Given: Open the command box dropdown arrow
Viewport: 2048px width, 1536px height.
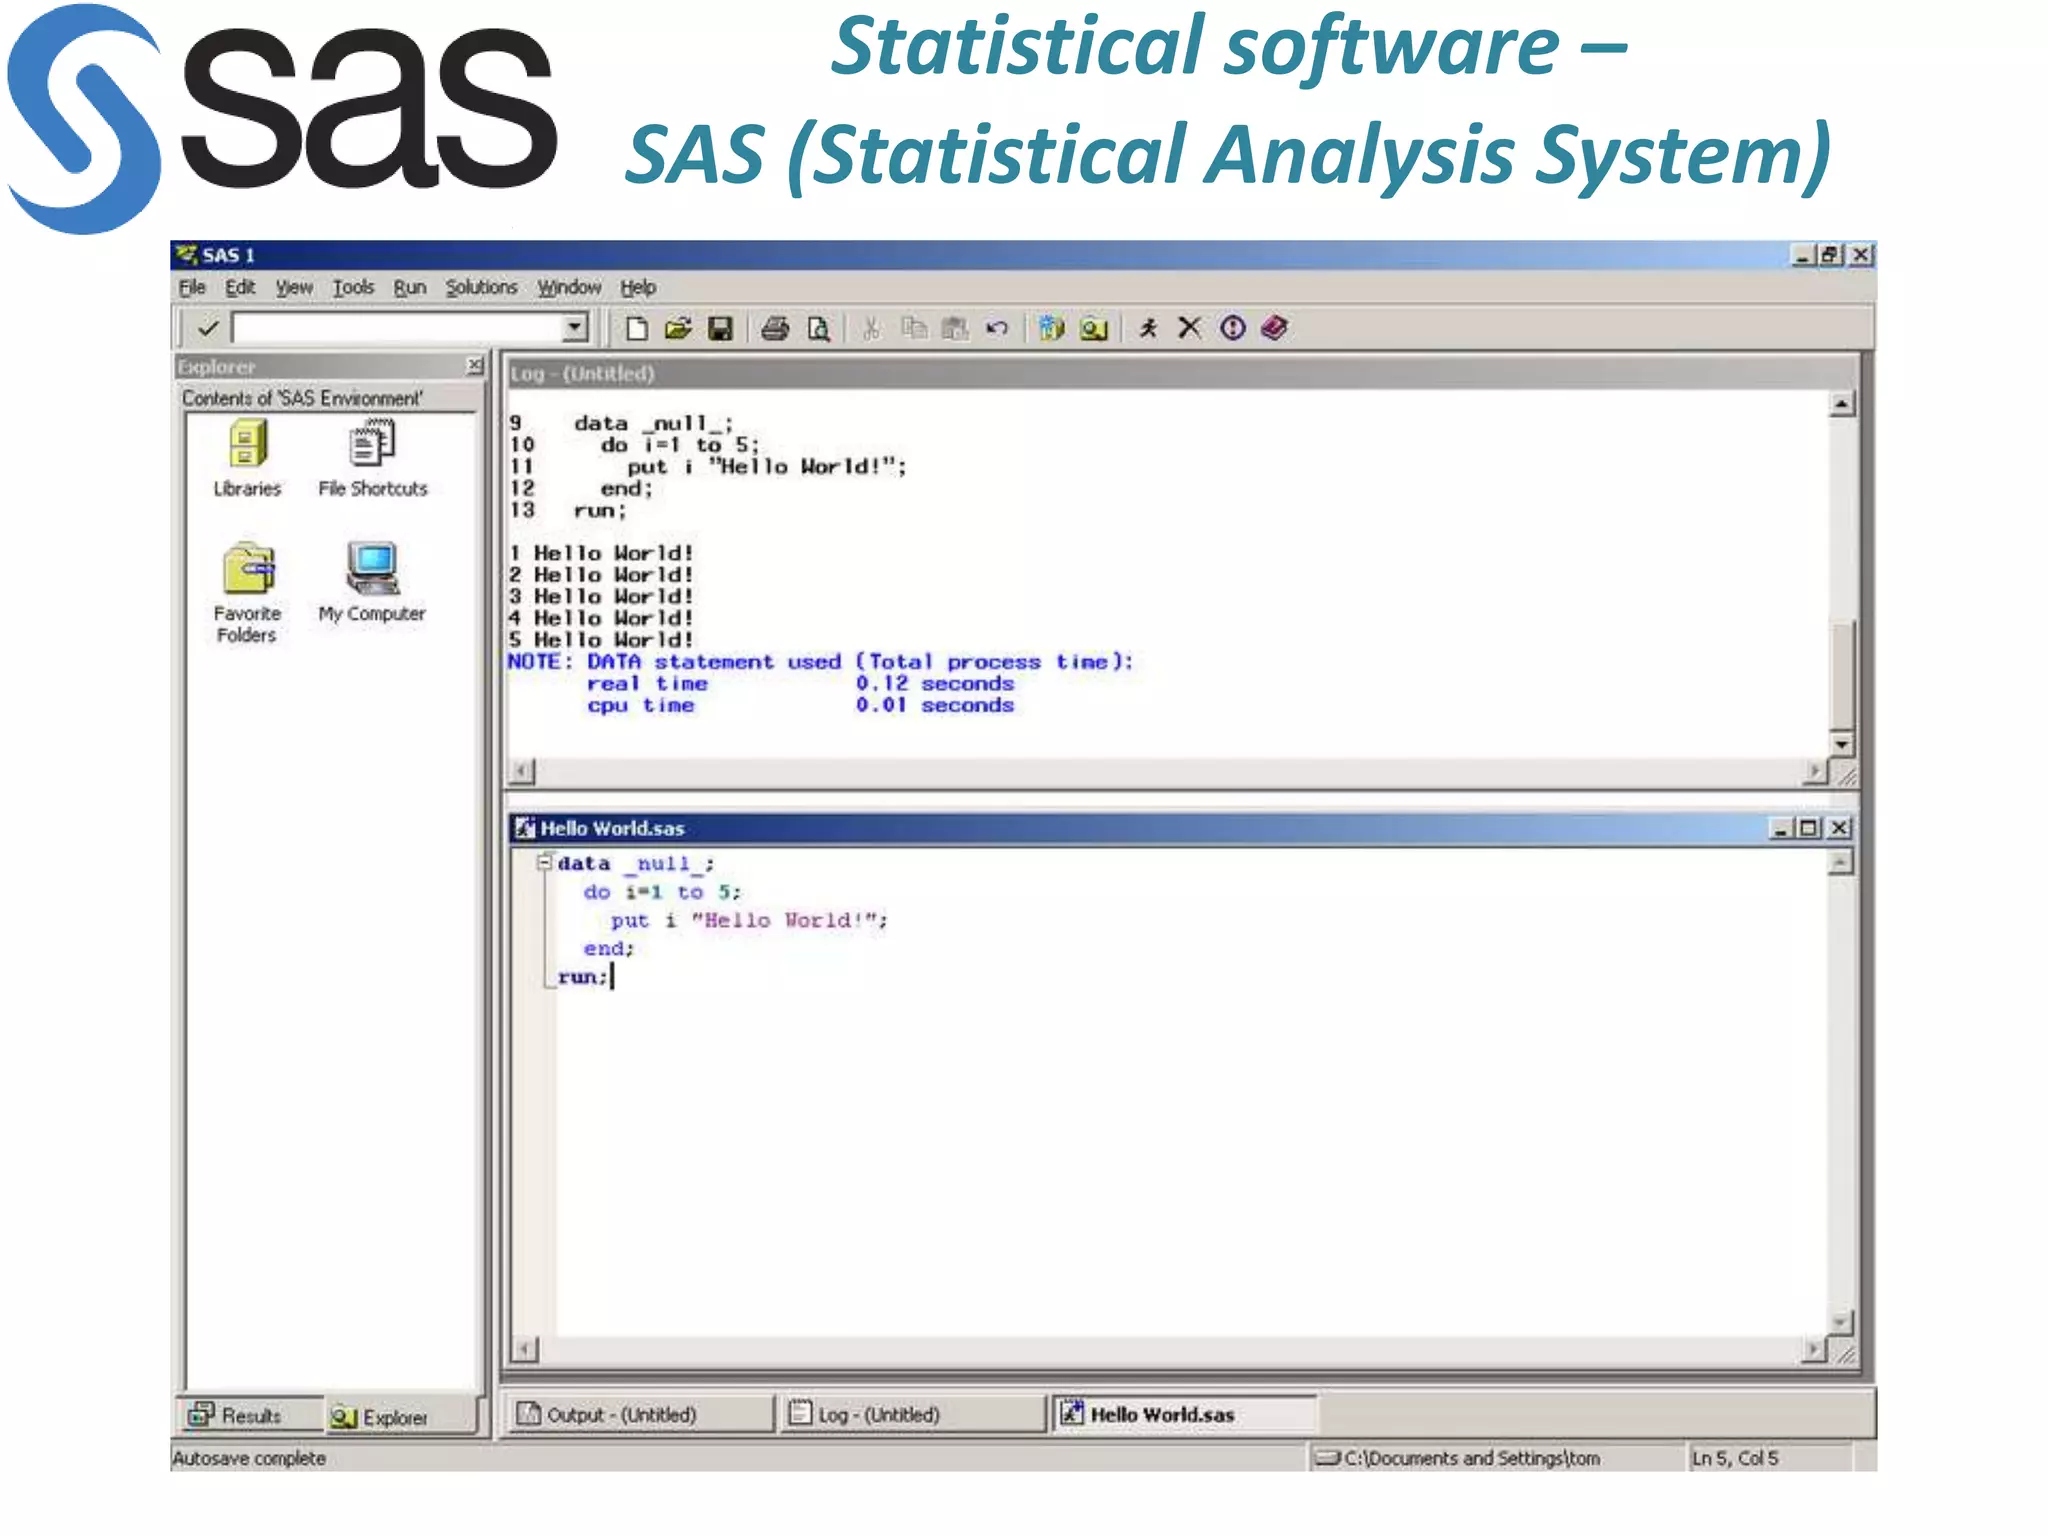Looking at the screenshot, I should pos(574,328).
